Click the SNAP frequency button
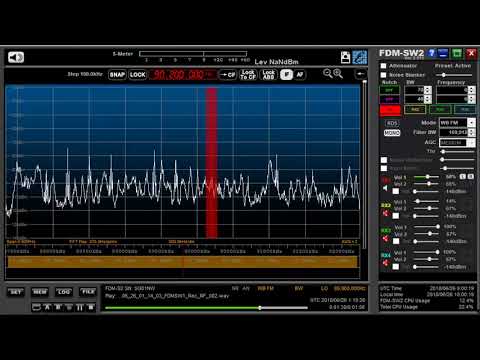Screen dimensions: 480x360 (x=117, y=75)
